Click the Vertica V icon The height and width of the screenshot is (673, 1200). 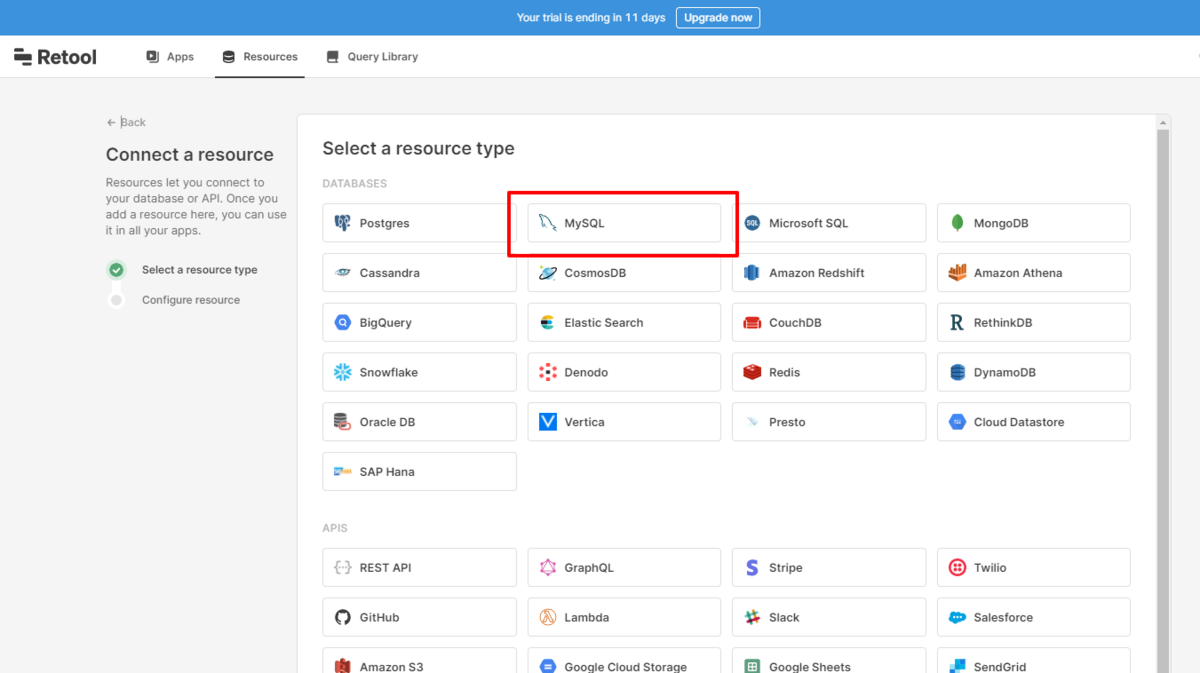click(547, 422)
